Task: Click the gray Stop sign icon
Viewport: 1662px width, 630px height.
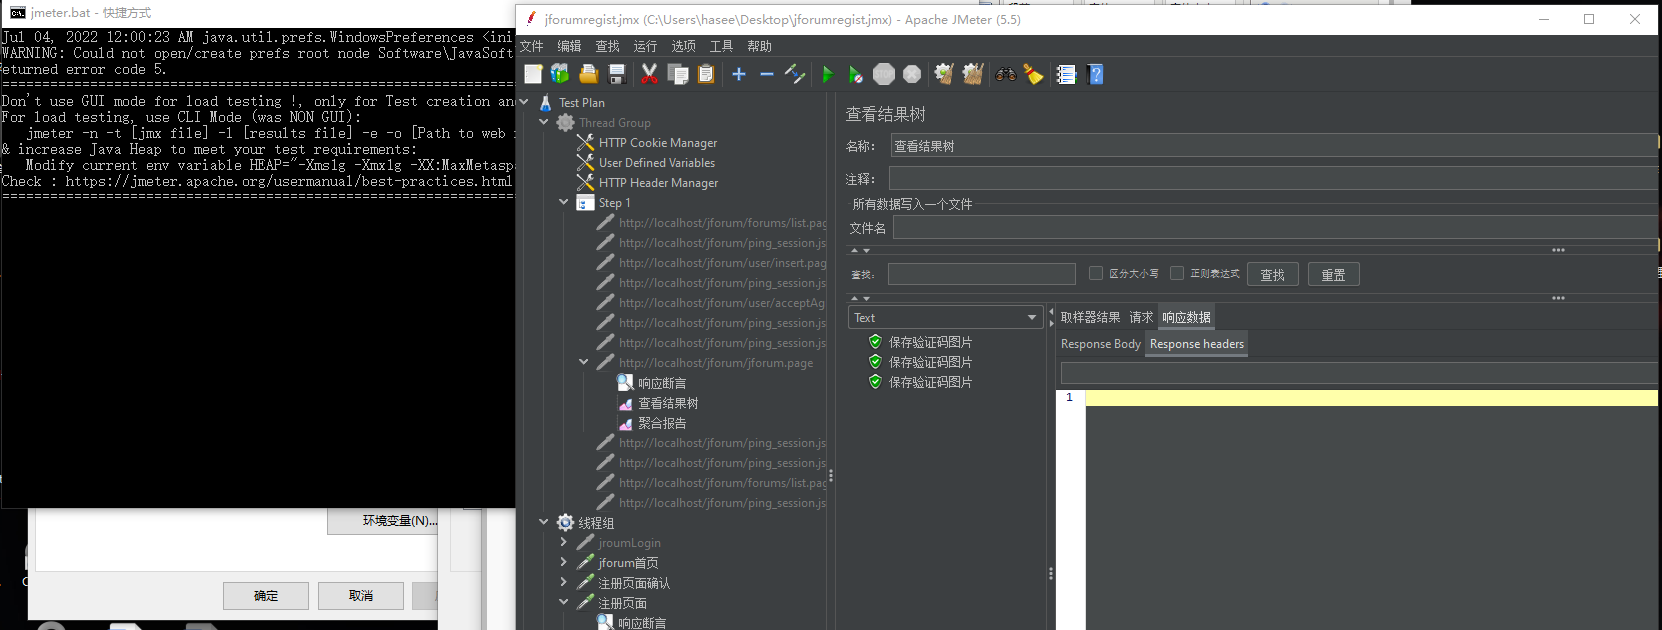Action: click(884, 74)
